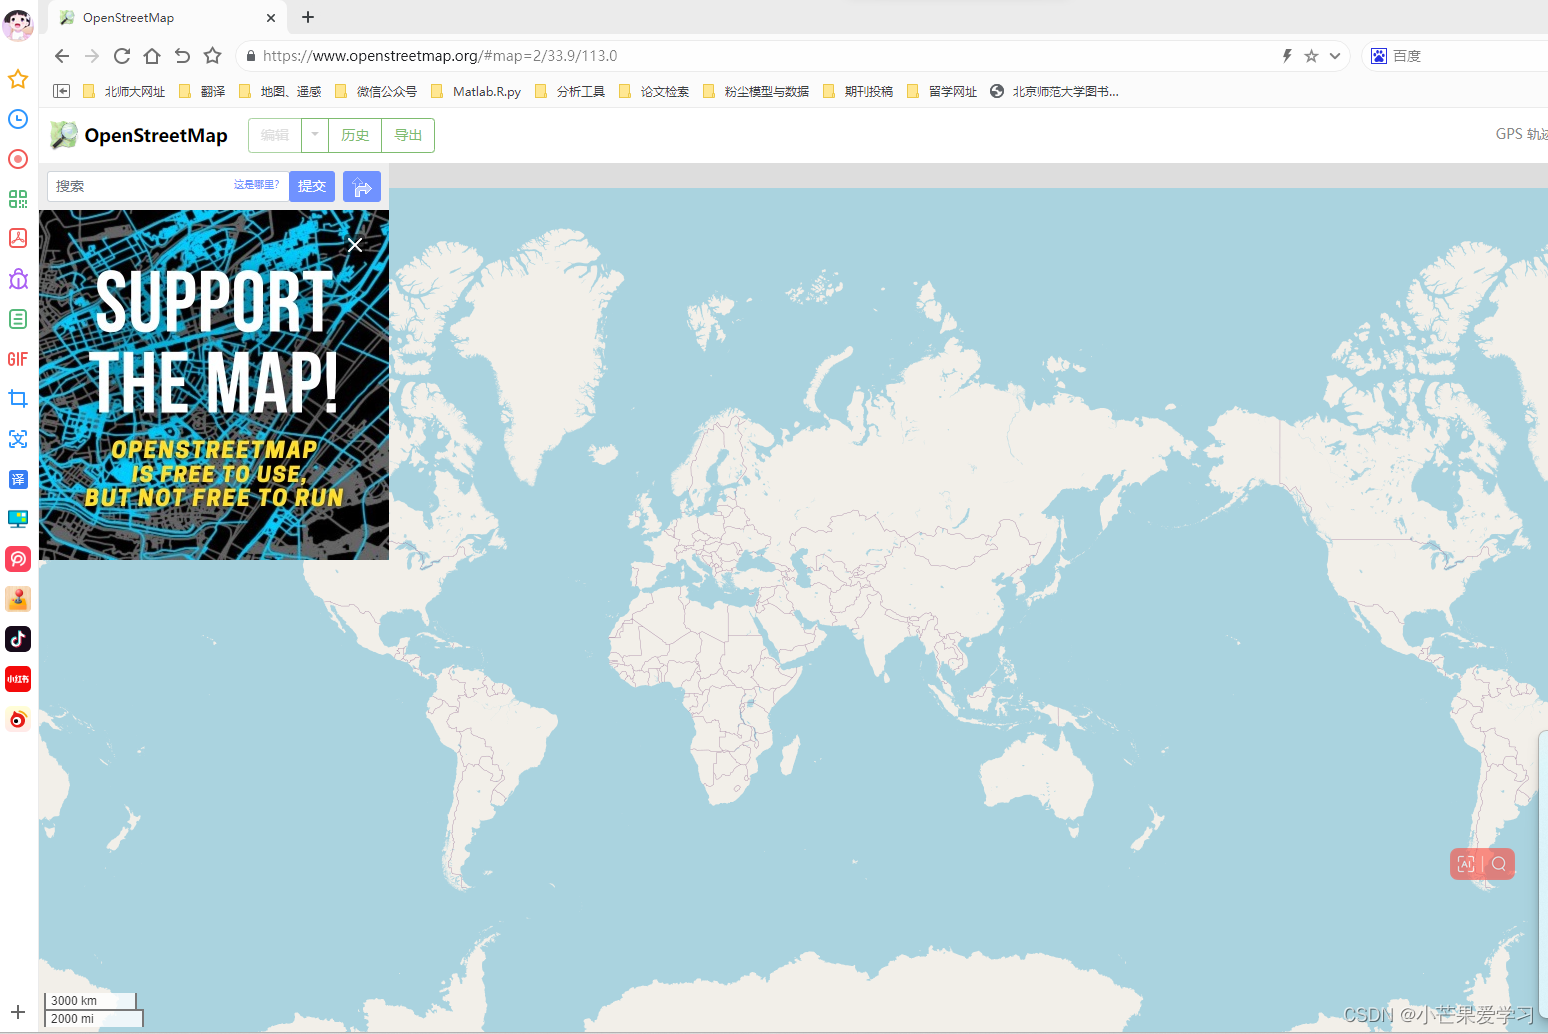
Task: Close the Support the Map banner
Action: coord(355,245)
